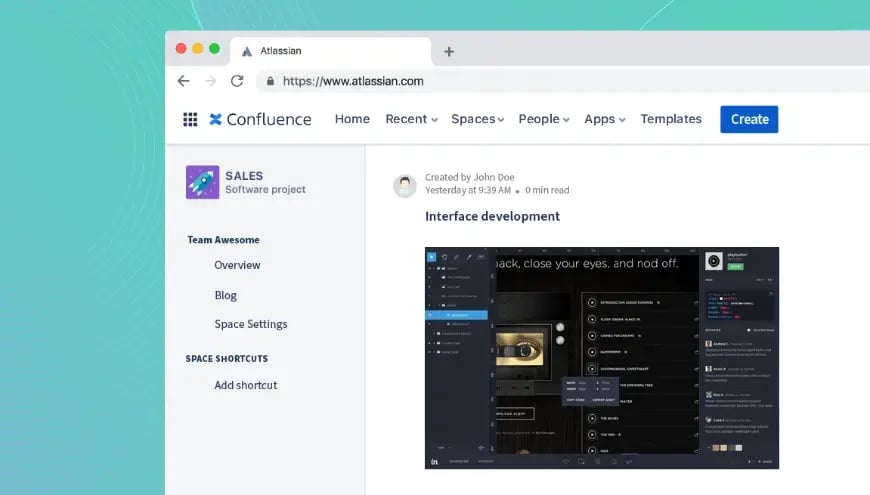
Task: Expand the Recent dropdown
Action: coord(412,119)
